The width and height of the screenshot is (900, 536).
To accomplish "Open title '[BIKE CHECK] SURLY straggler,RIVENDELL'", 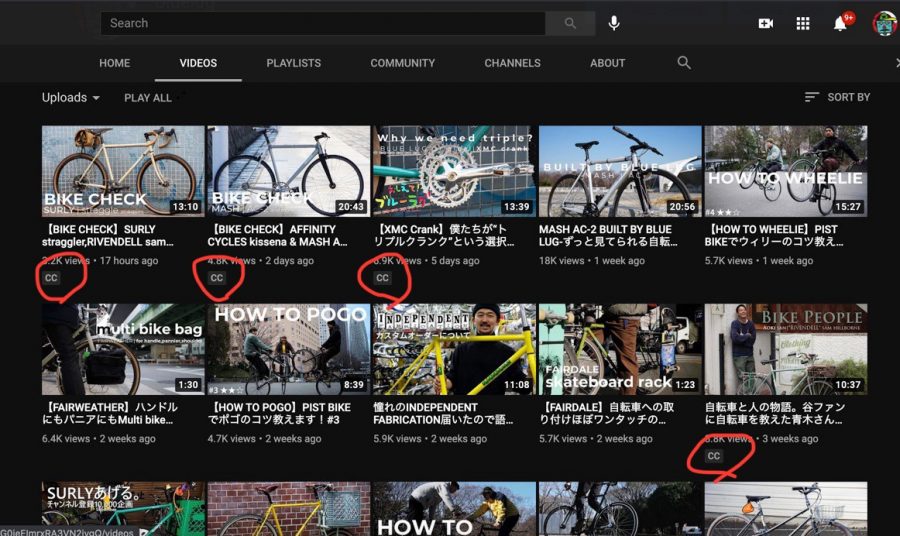I will [x=107, y=235].
